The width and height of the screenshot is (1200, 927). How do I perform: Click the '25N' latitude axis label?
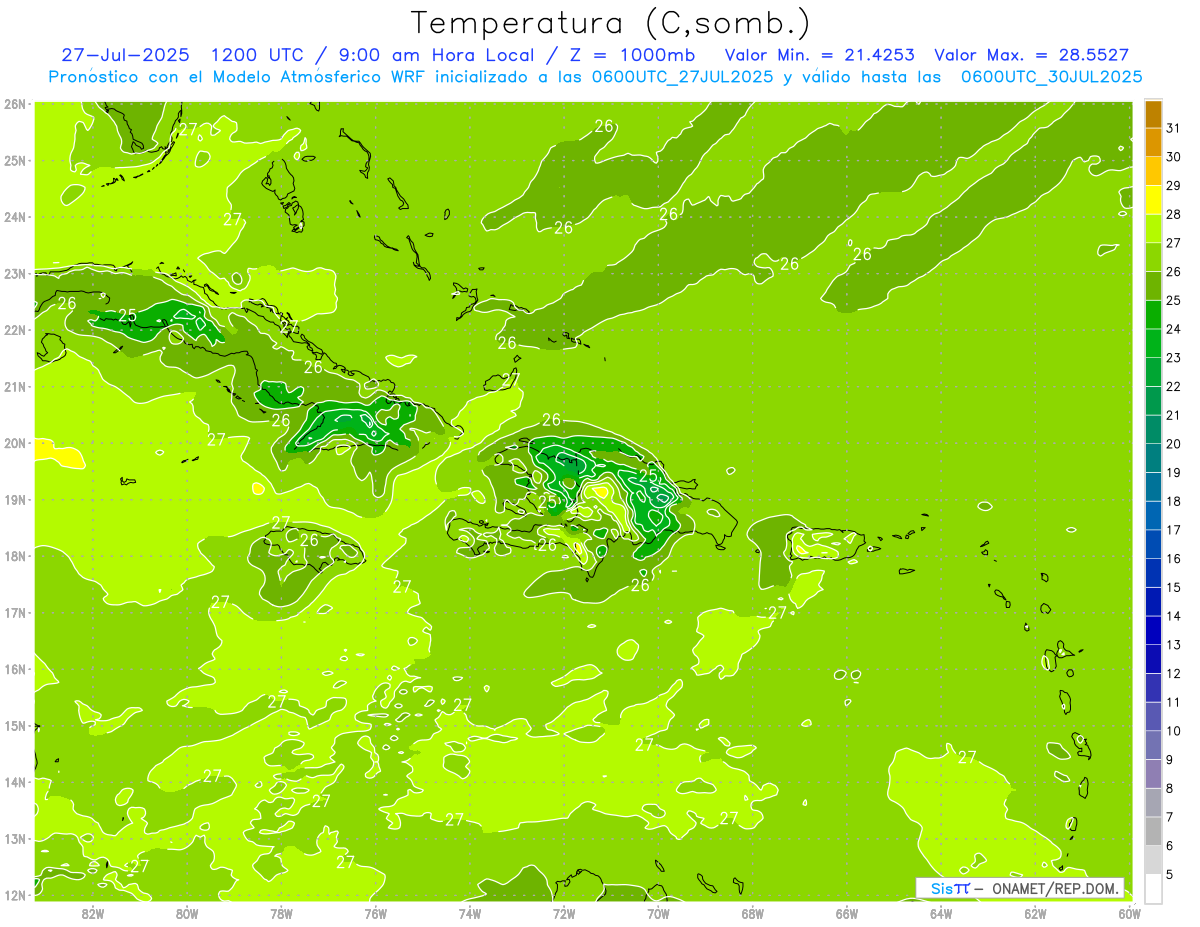click(x=15, y=160)
